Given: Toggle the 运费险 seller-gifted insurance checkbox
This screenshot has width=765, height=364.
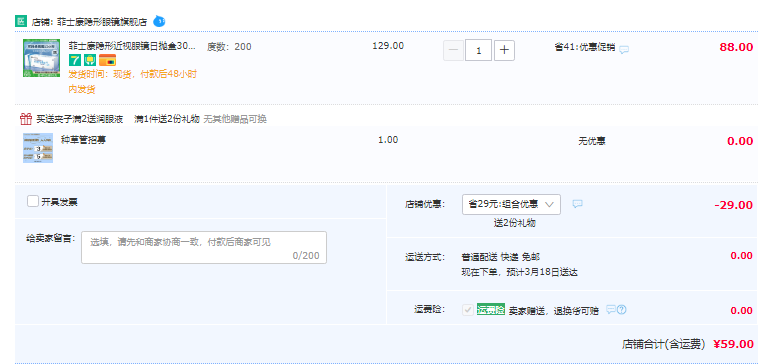Looking at the screenshot, I should (x=468, y=309).
